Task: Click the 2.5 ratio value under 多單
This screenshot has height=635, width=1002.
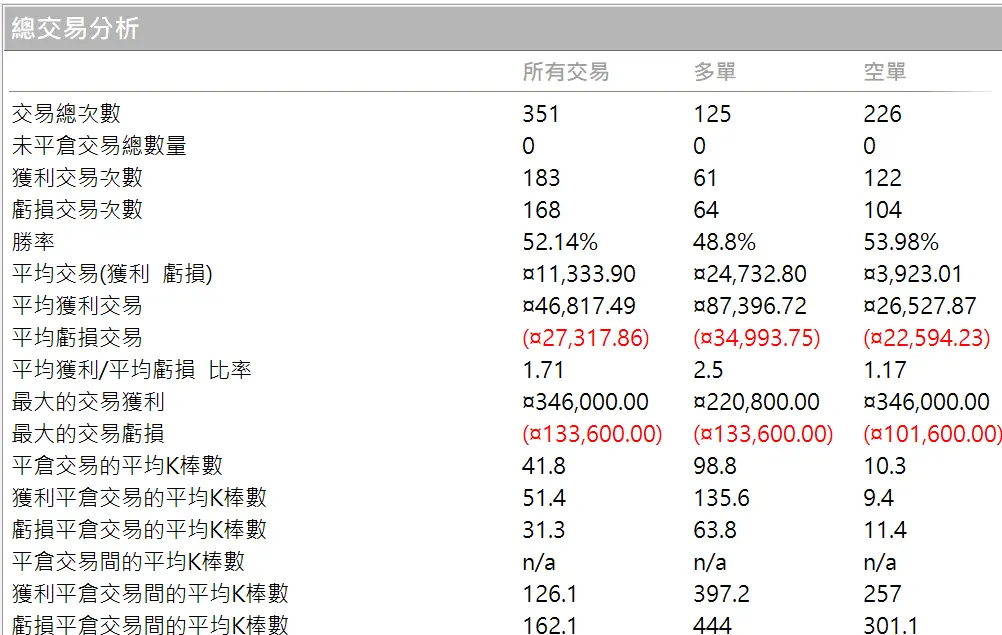Action: 708,370
